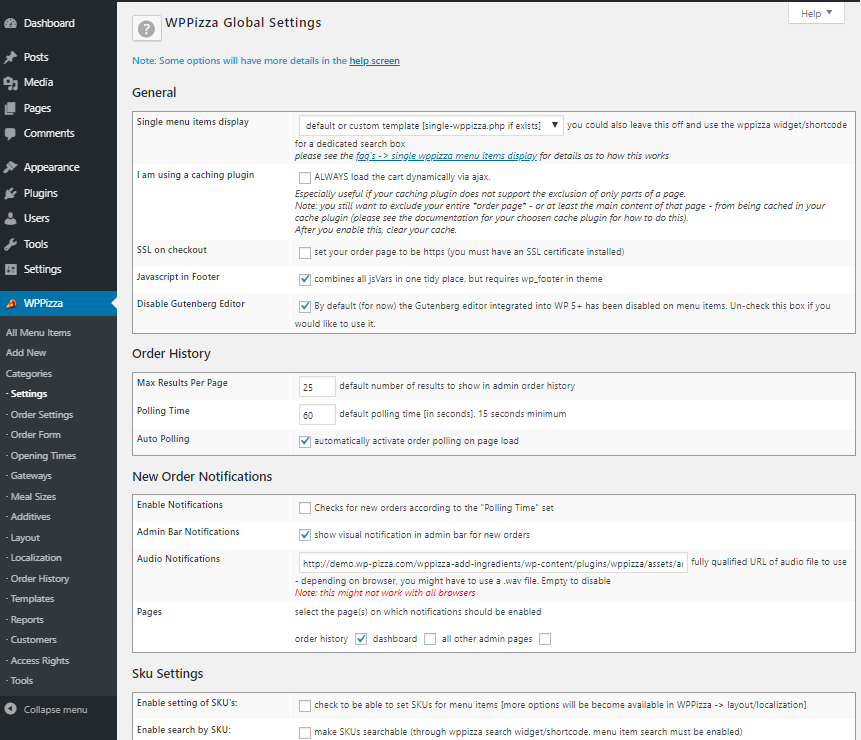Check the Enable Notifications checkbox
The image size is (861, 740).
tap(305, 508)
